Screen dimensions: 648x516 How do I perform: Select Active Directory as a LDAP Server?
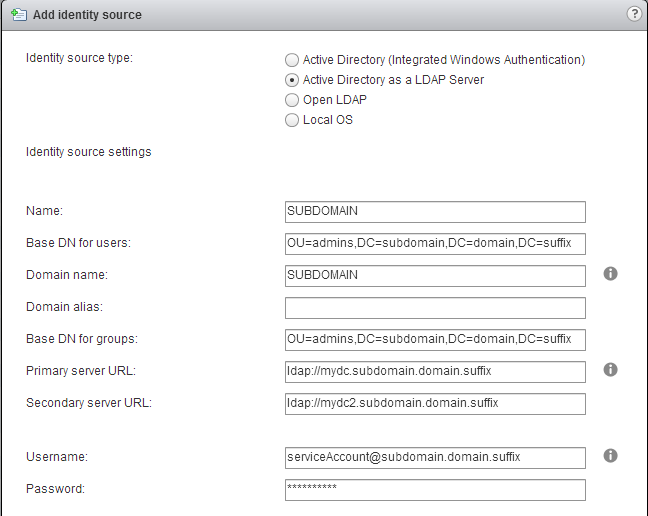pos(292,80)
